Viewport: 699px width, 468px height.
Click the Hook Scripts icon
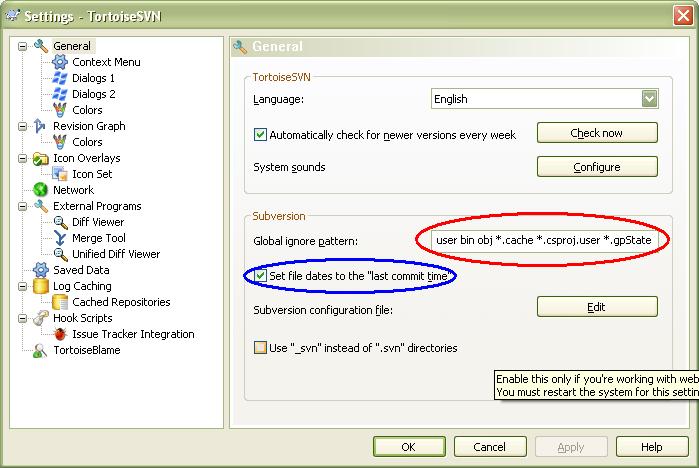click(x=41, y=318)
